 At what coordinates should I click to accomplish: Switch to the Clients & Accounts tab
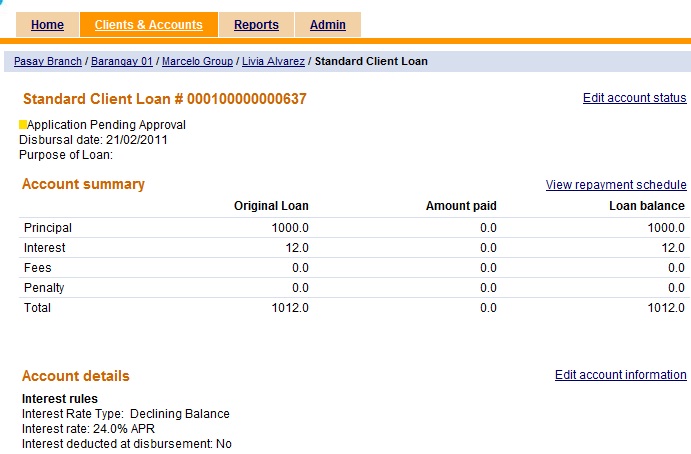pos(148,25)
